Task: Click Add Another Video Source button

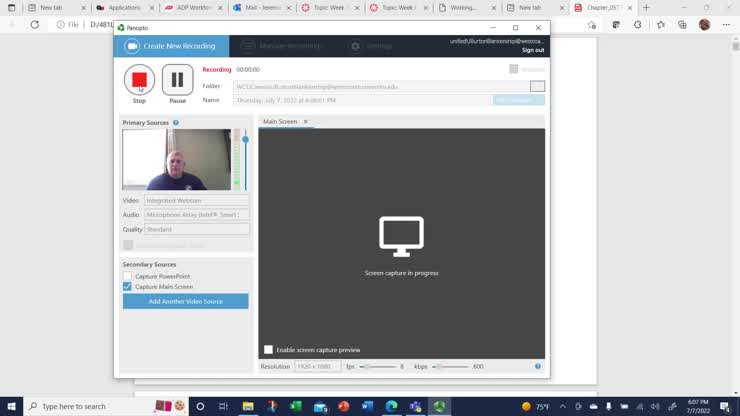Action: pos(185,301)
